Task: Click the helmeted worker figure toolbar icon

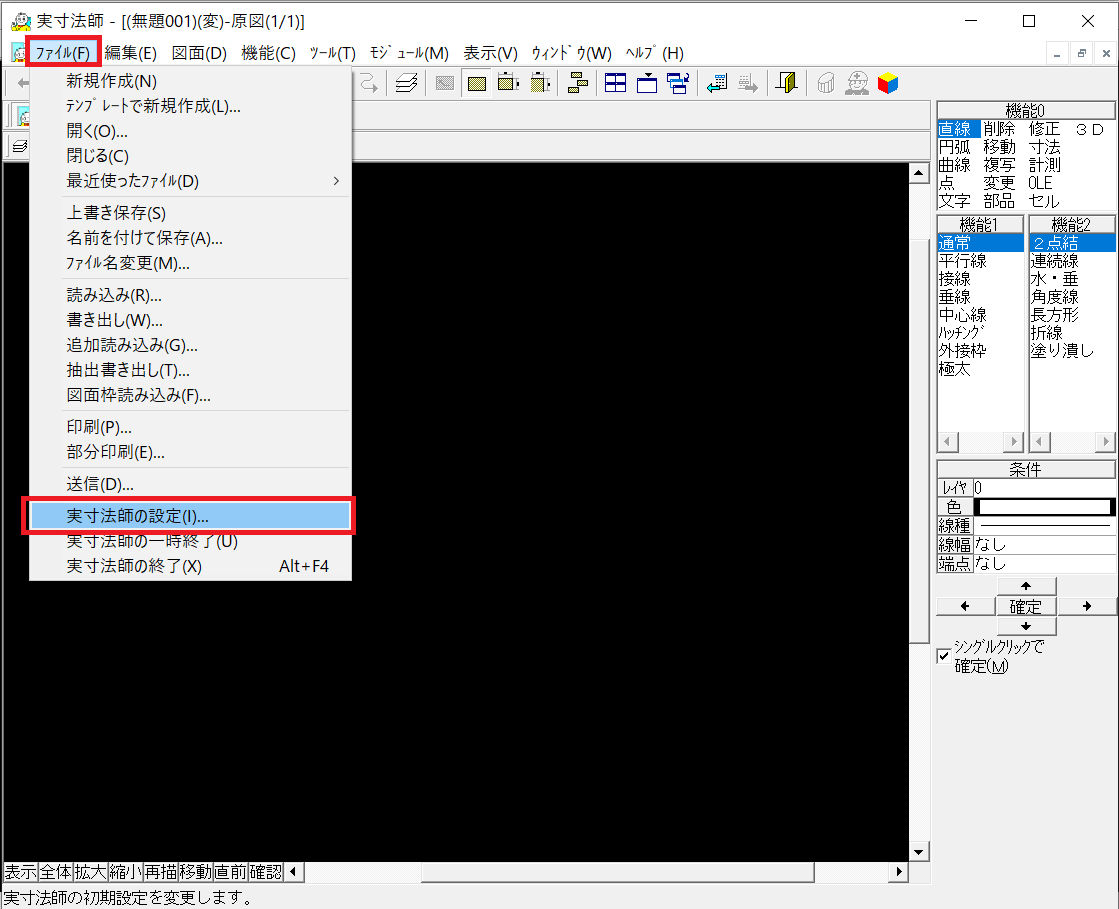Action: tap(857, 84)
